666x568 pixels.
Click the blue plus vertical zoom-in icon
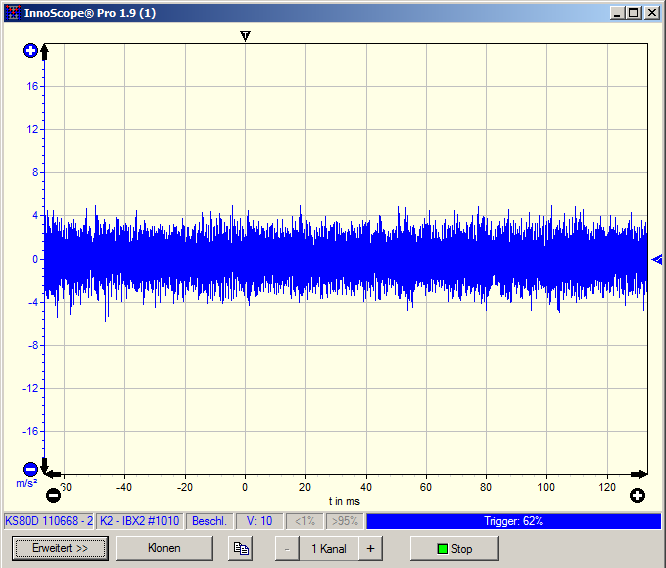click(30, 51)
